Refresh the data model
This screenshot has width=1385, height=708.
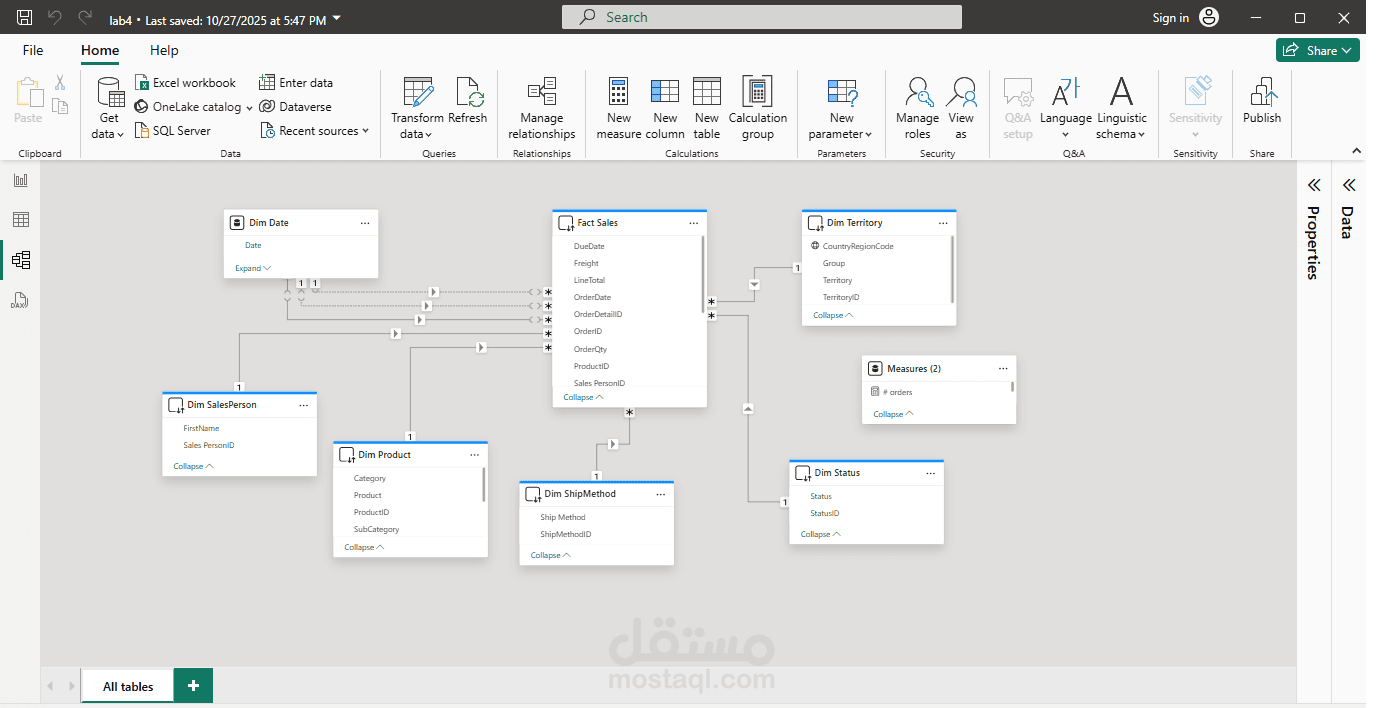[468, 101]
